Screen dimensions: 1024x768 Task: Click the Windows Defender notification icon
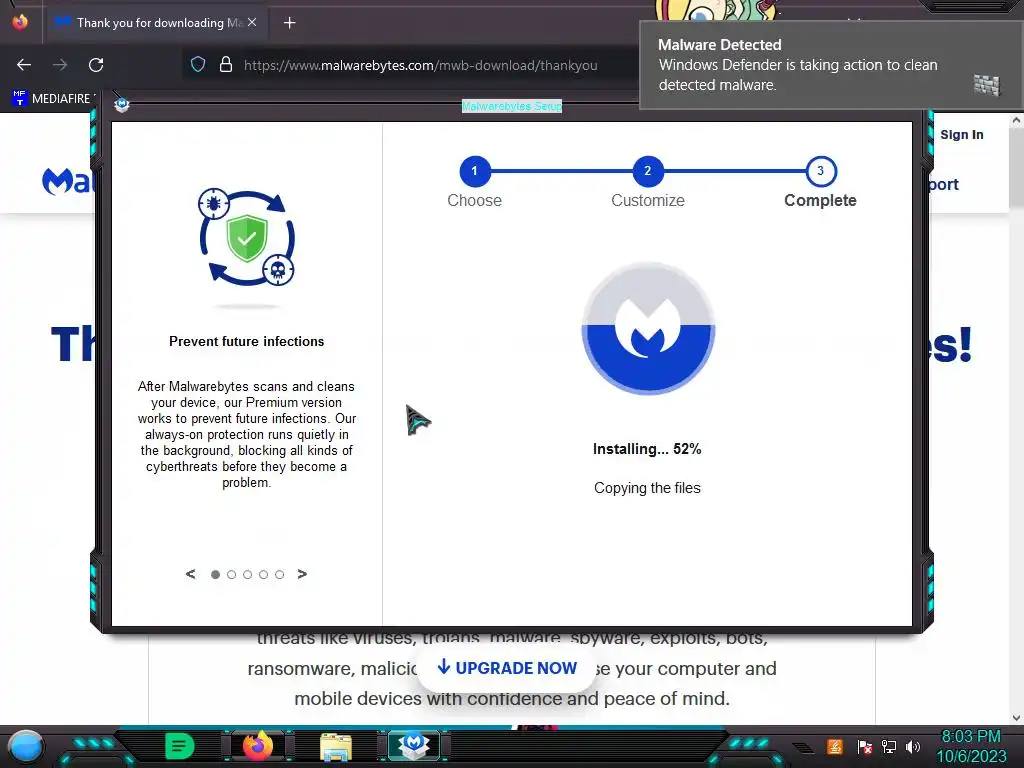tap(987, 85)
